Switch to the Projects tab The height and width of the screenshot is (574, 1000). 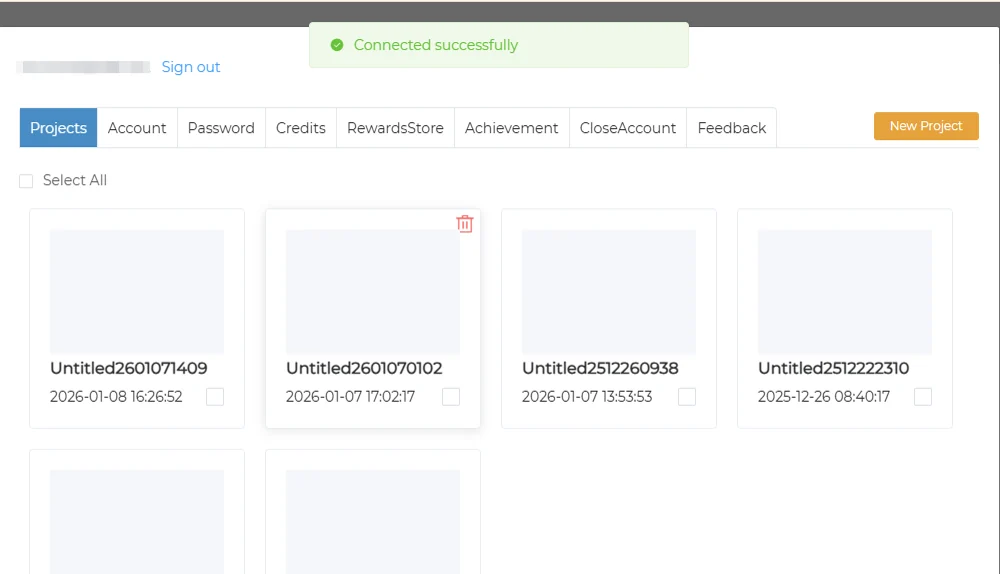(x=59, y=128)
